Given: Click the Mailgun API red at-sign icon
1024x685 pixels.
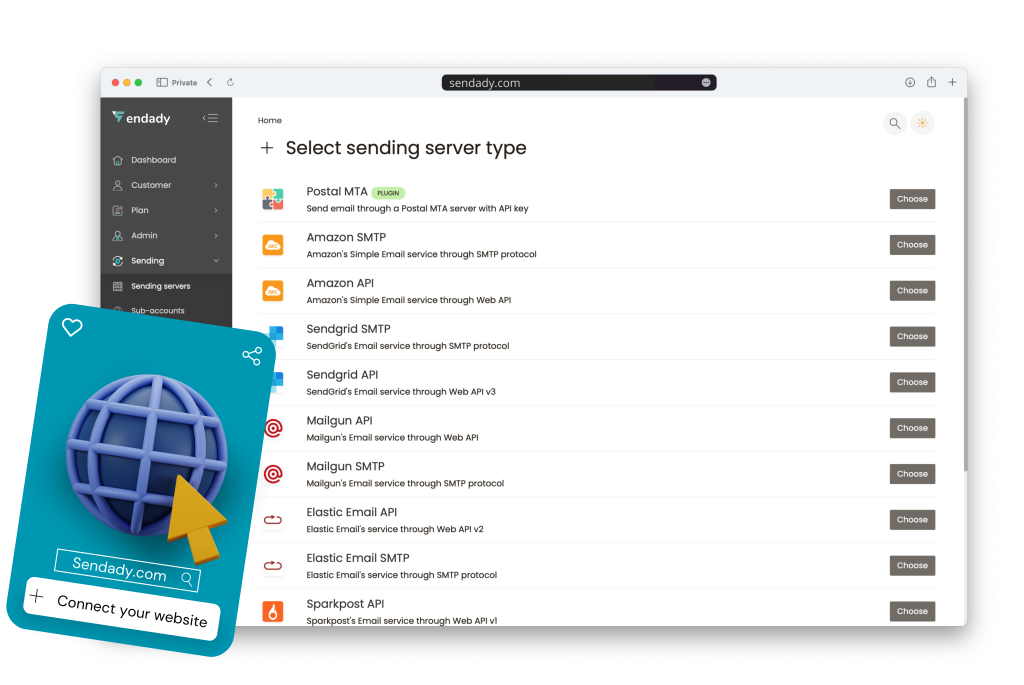Looking at the screenshot, I should click(x=273, y=428).
